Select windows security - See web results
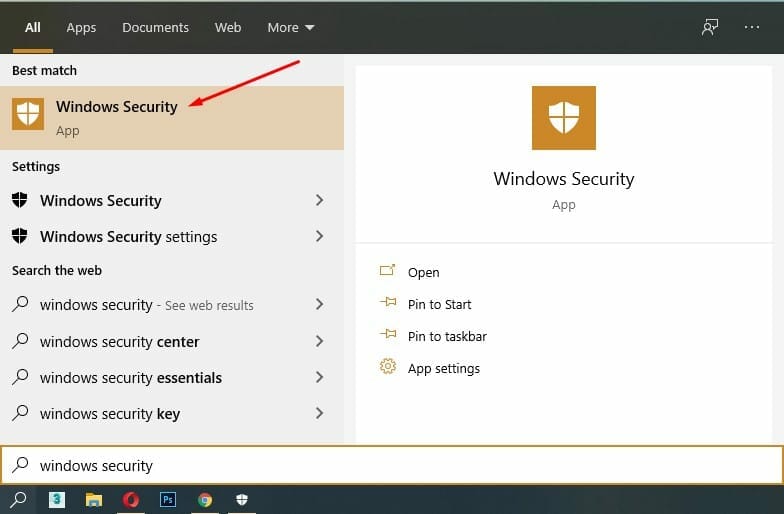784x514 pixels. (172, 304)
